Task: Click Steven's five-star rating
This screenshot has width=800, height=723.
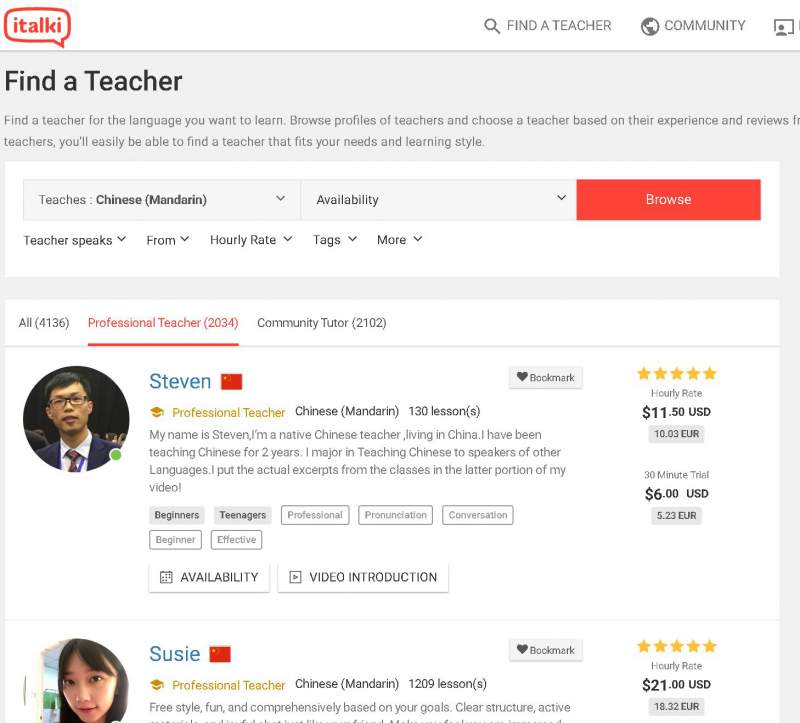Action: [x=676, y=373]
